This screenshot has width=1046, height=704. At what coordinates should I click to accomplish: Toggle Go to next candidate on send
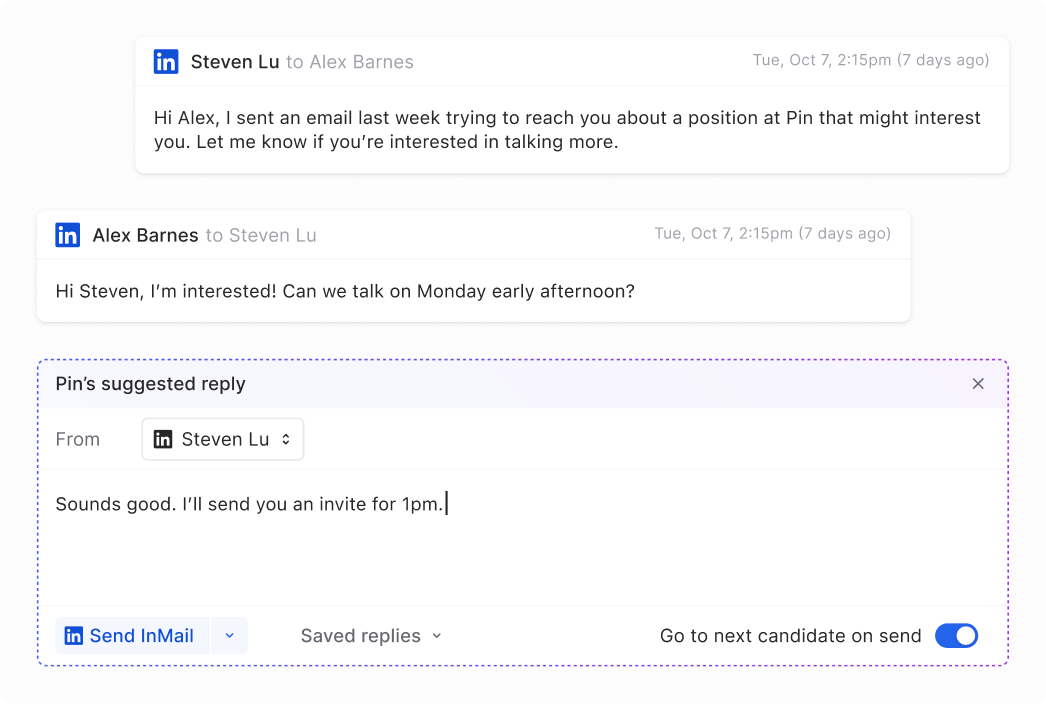[956, 636]
